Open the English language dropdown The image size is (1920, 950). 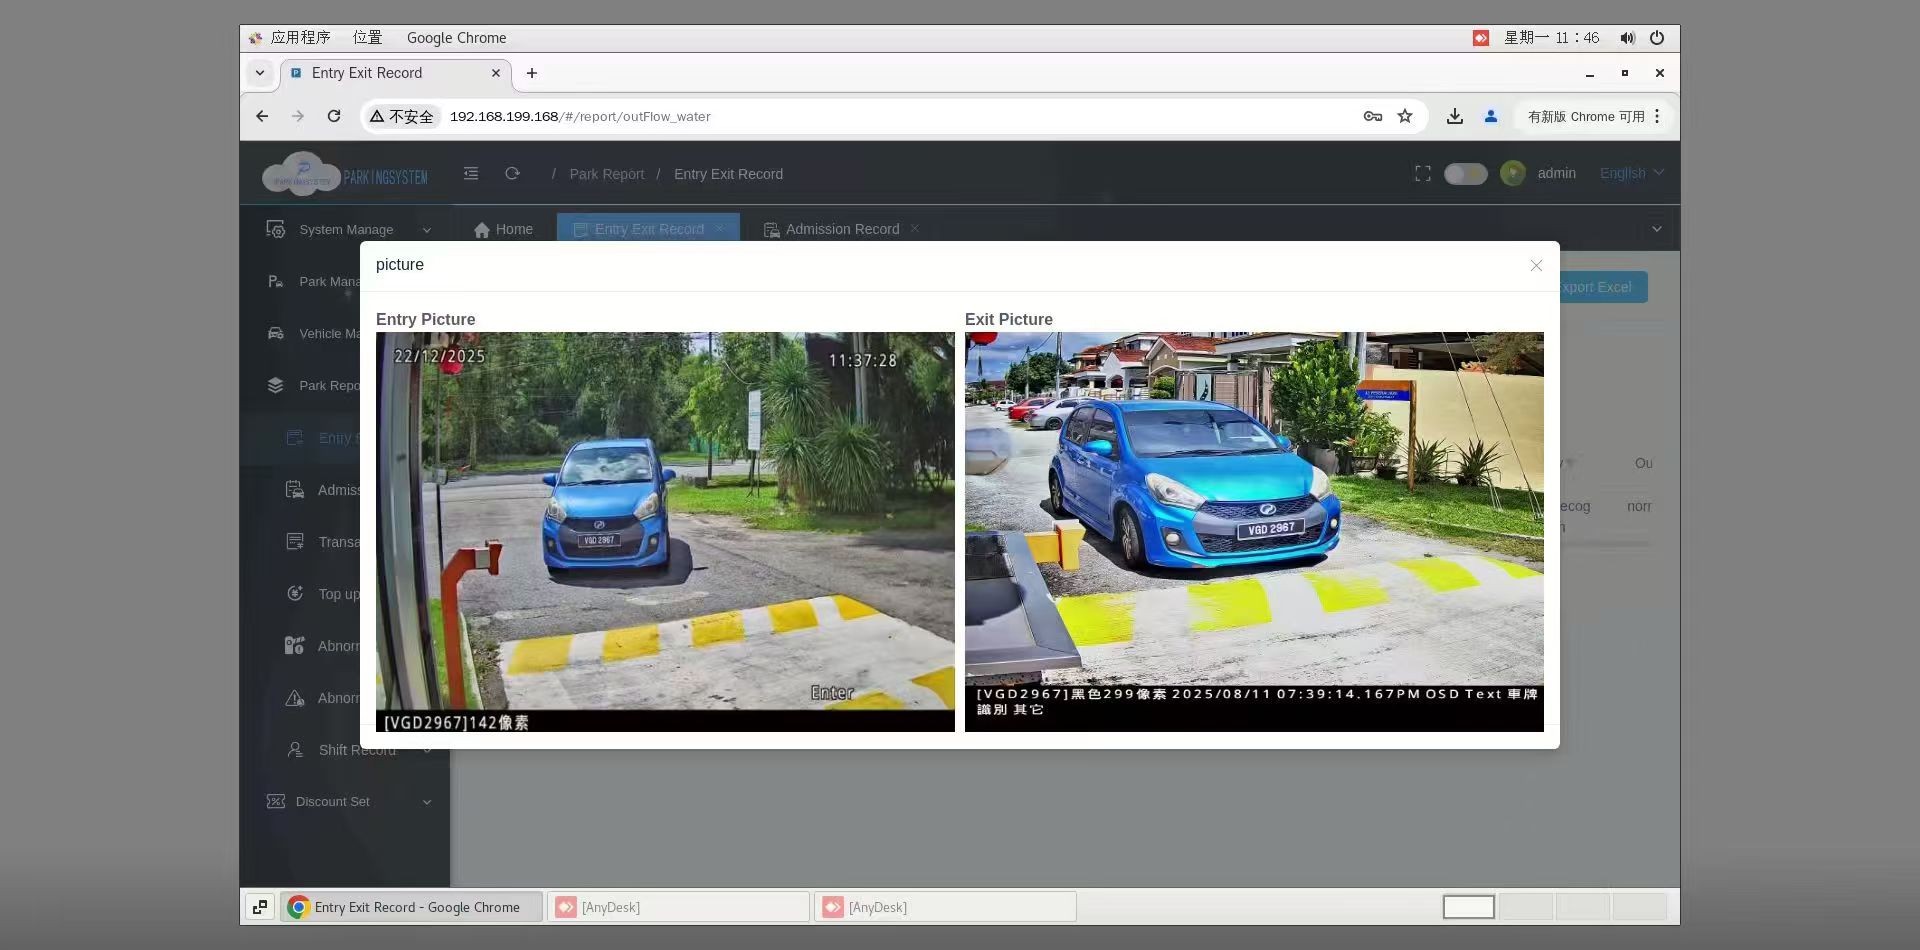[x=1631, y=173]
